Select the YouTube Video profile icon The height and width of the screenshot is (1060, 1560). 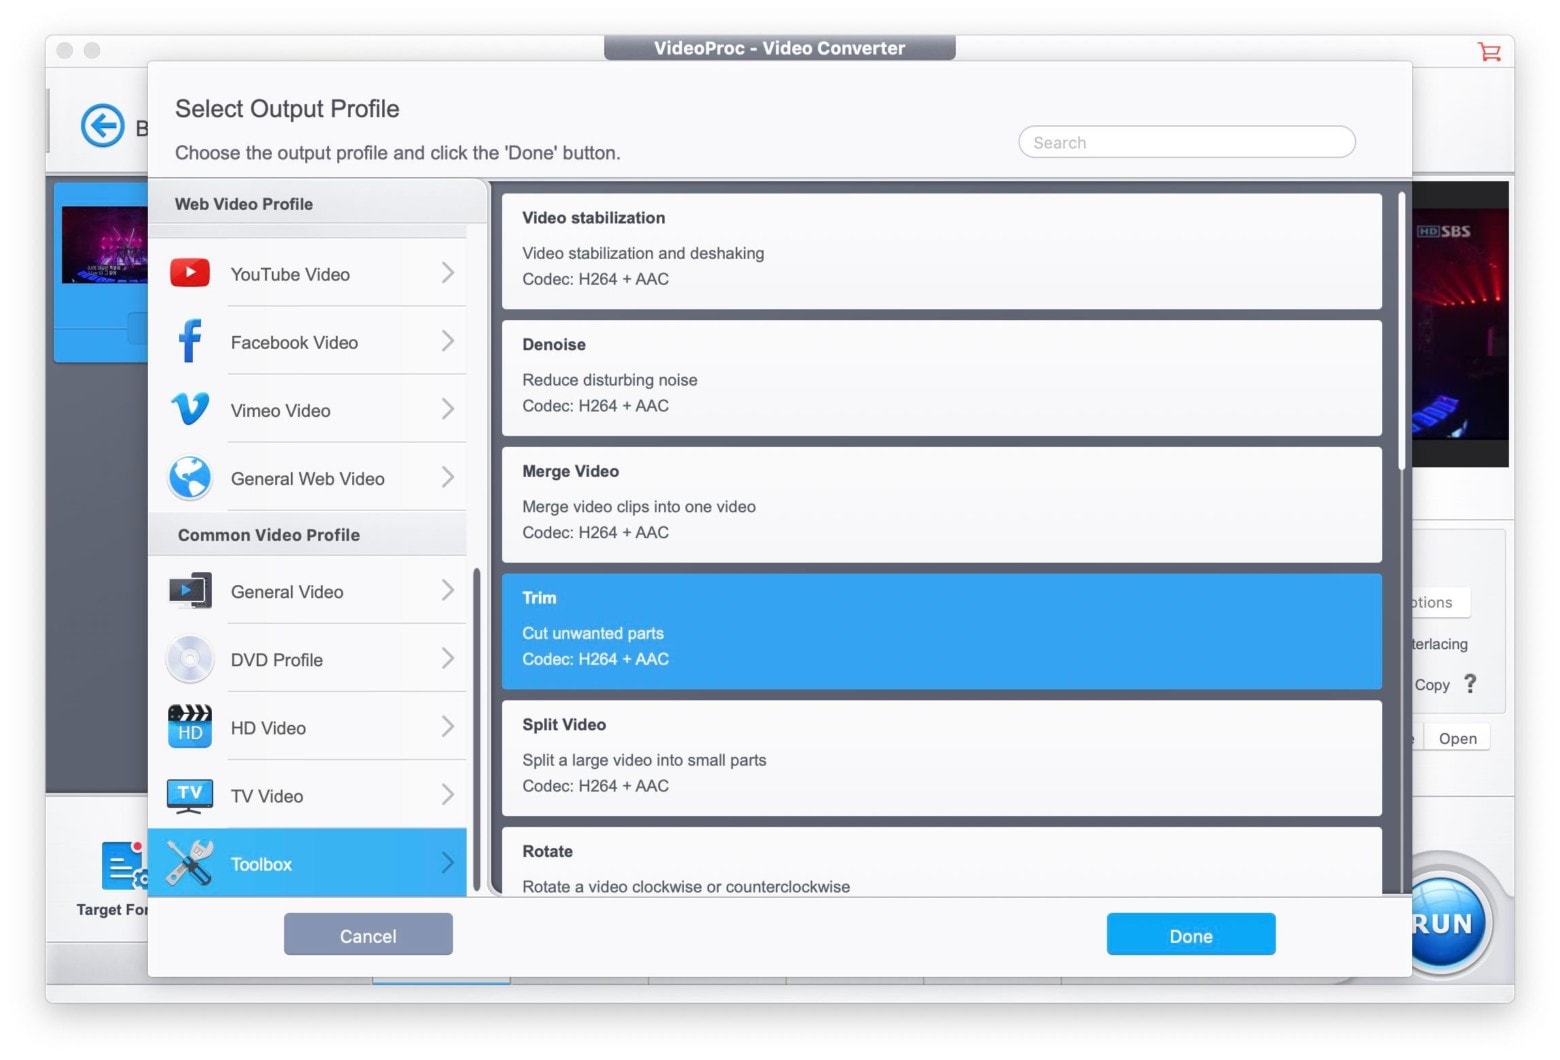pos(190,273)
